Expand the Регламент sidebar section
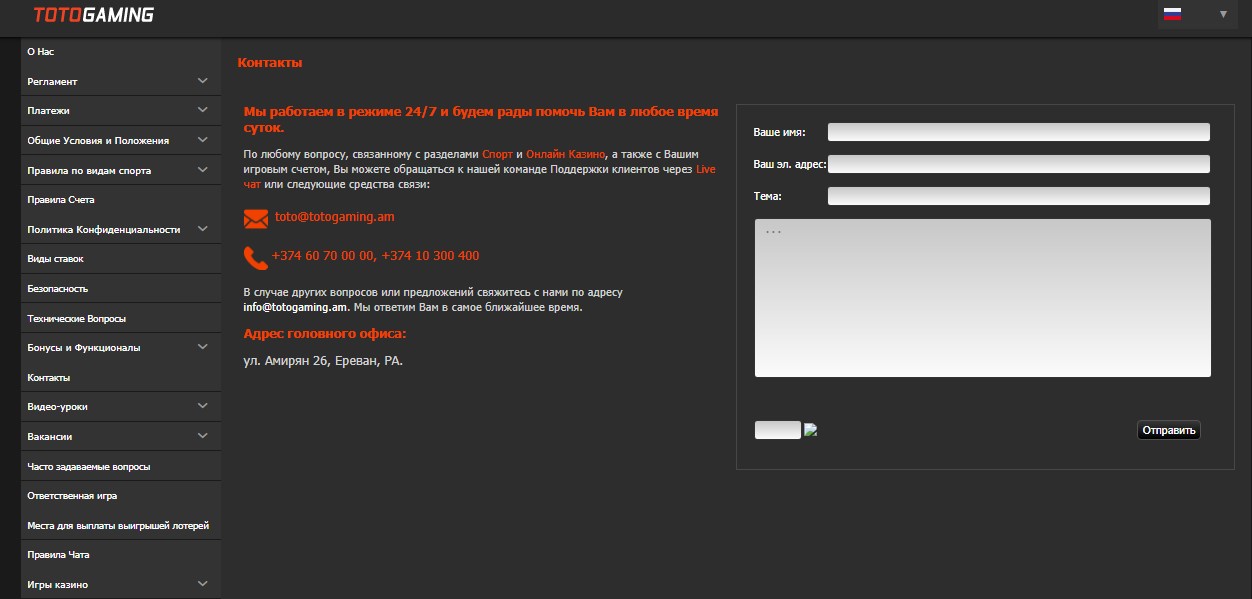Viewport: 1252px width, 599px height. coord(121,81)
